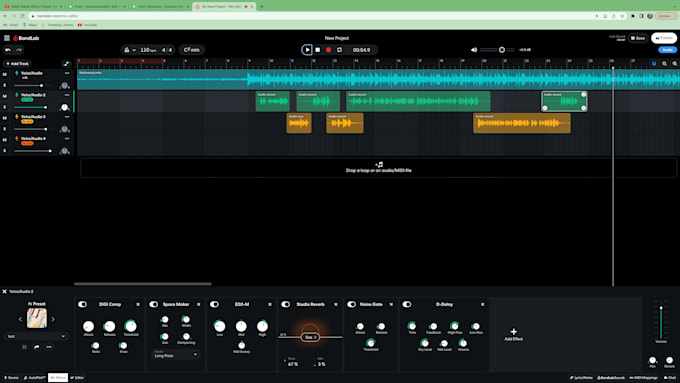Switch to the AutoPitch tab
Screen dimensions: 680x383
coord(35,378)
